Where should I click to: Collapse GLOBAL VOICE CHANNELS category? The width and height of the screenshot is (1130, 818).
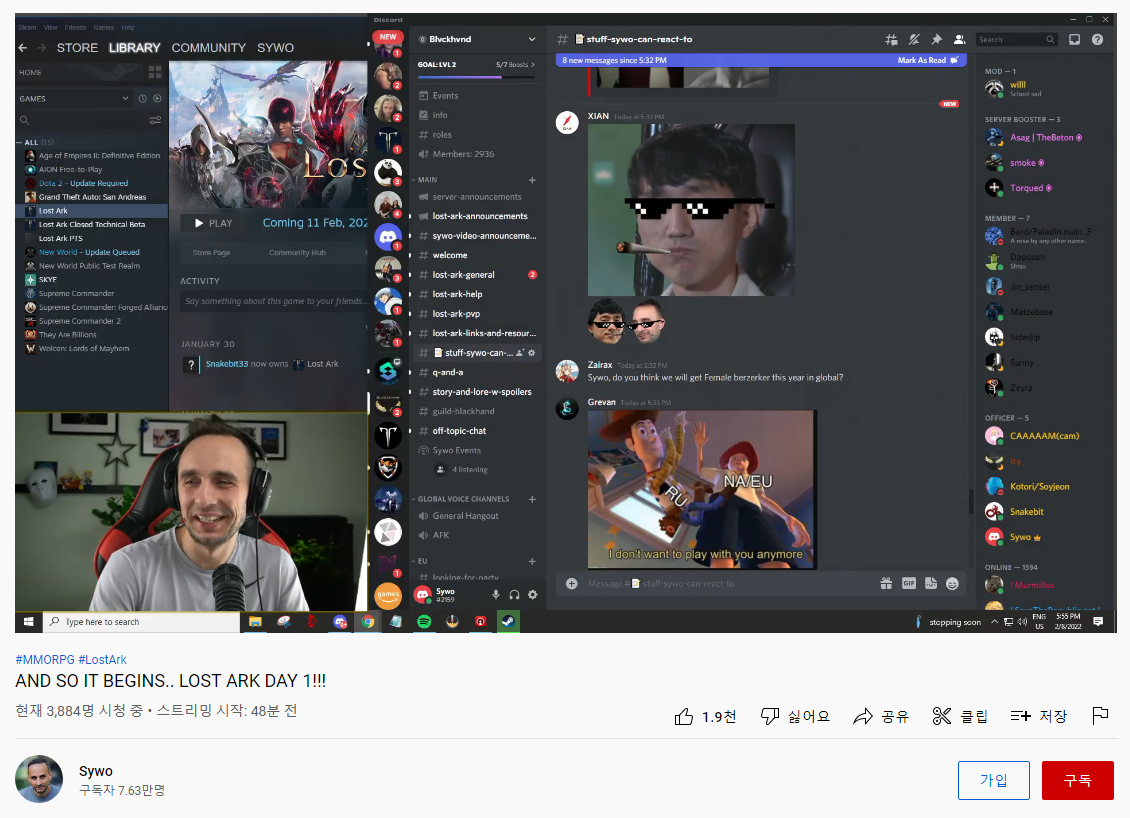[463, 499]
